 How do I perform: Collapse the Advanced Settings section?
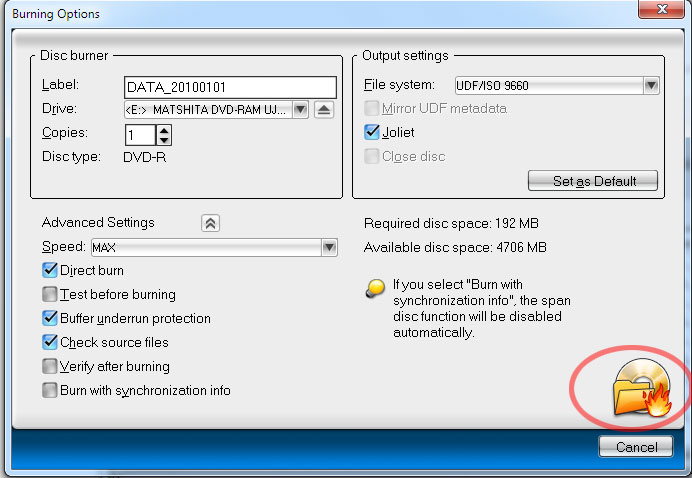coord(211,223)
